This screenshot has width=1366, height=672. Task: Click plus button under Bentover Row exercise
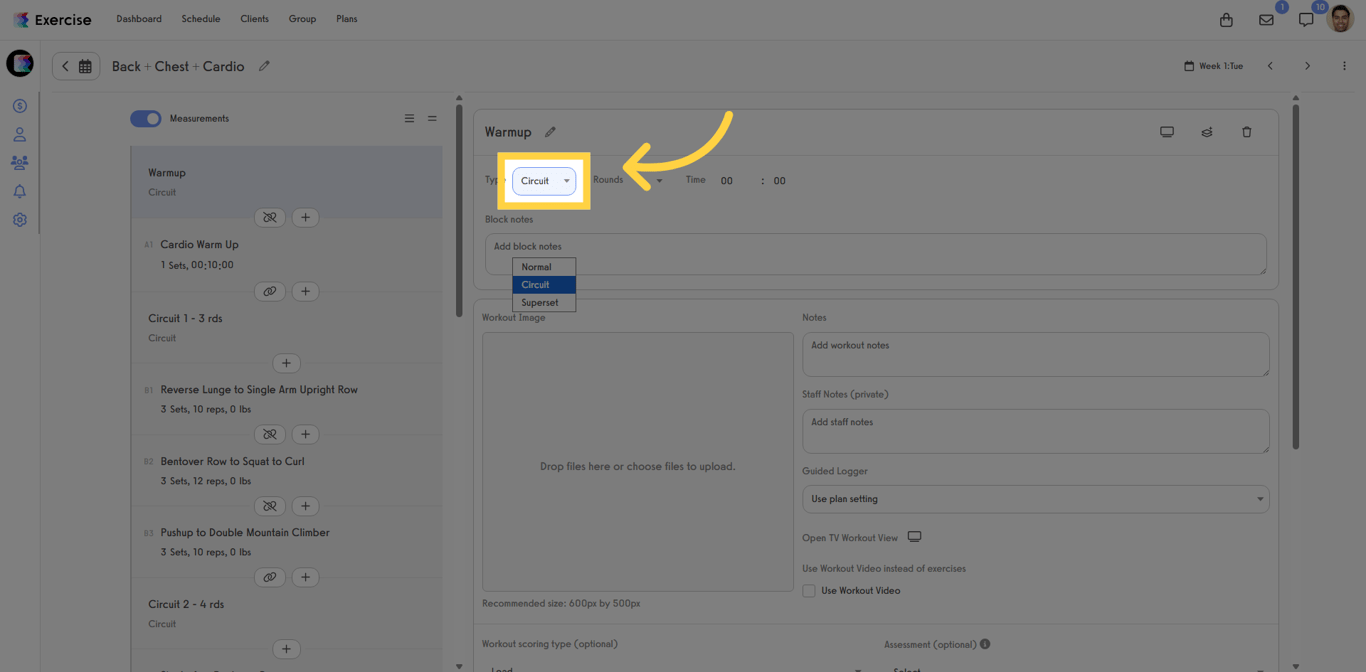pyautogui.click(x=305, y=506)
